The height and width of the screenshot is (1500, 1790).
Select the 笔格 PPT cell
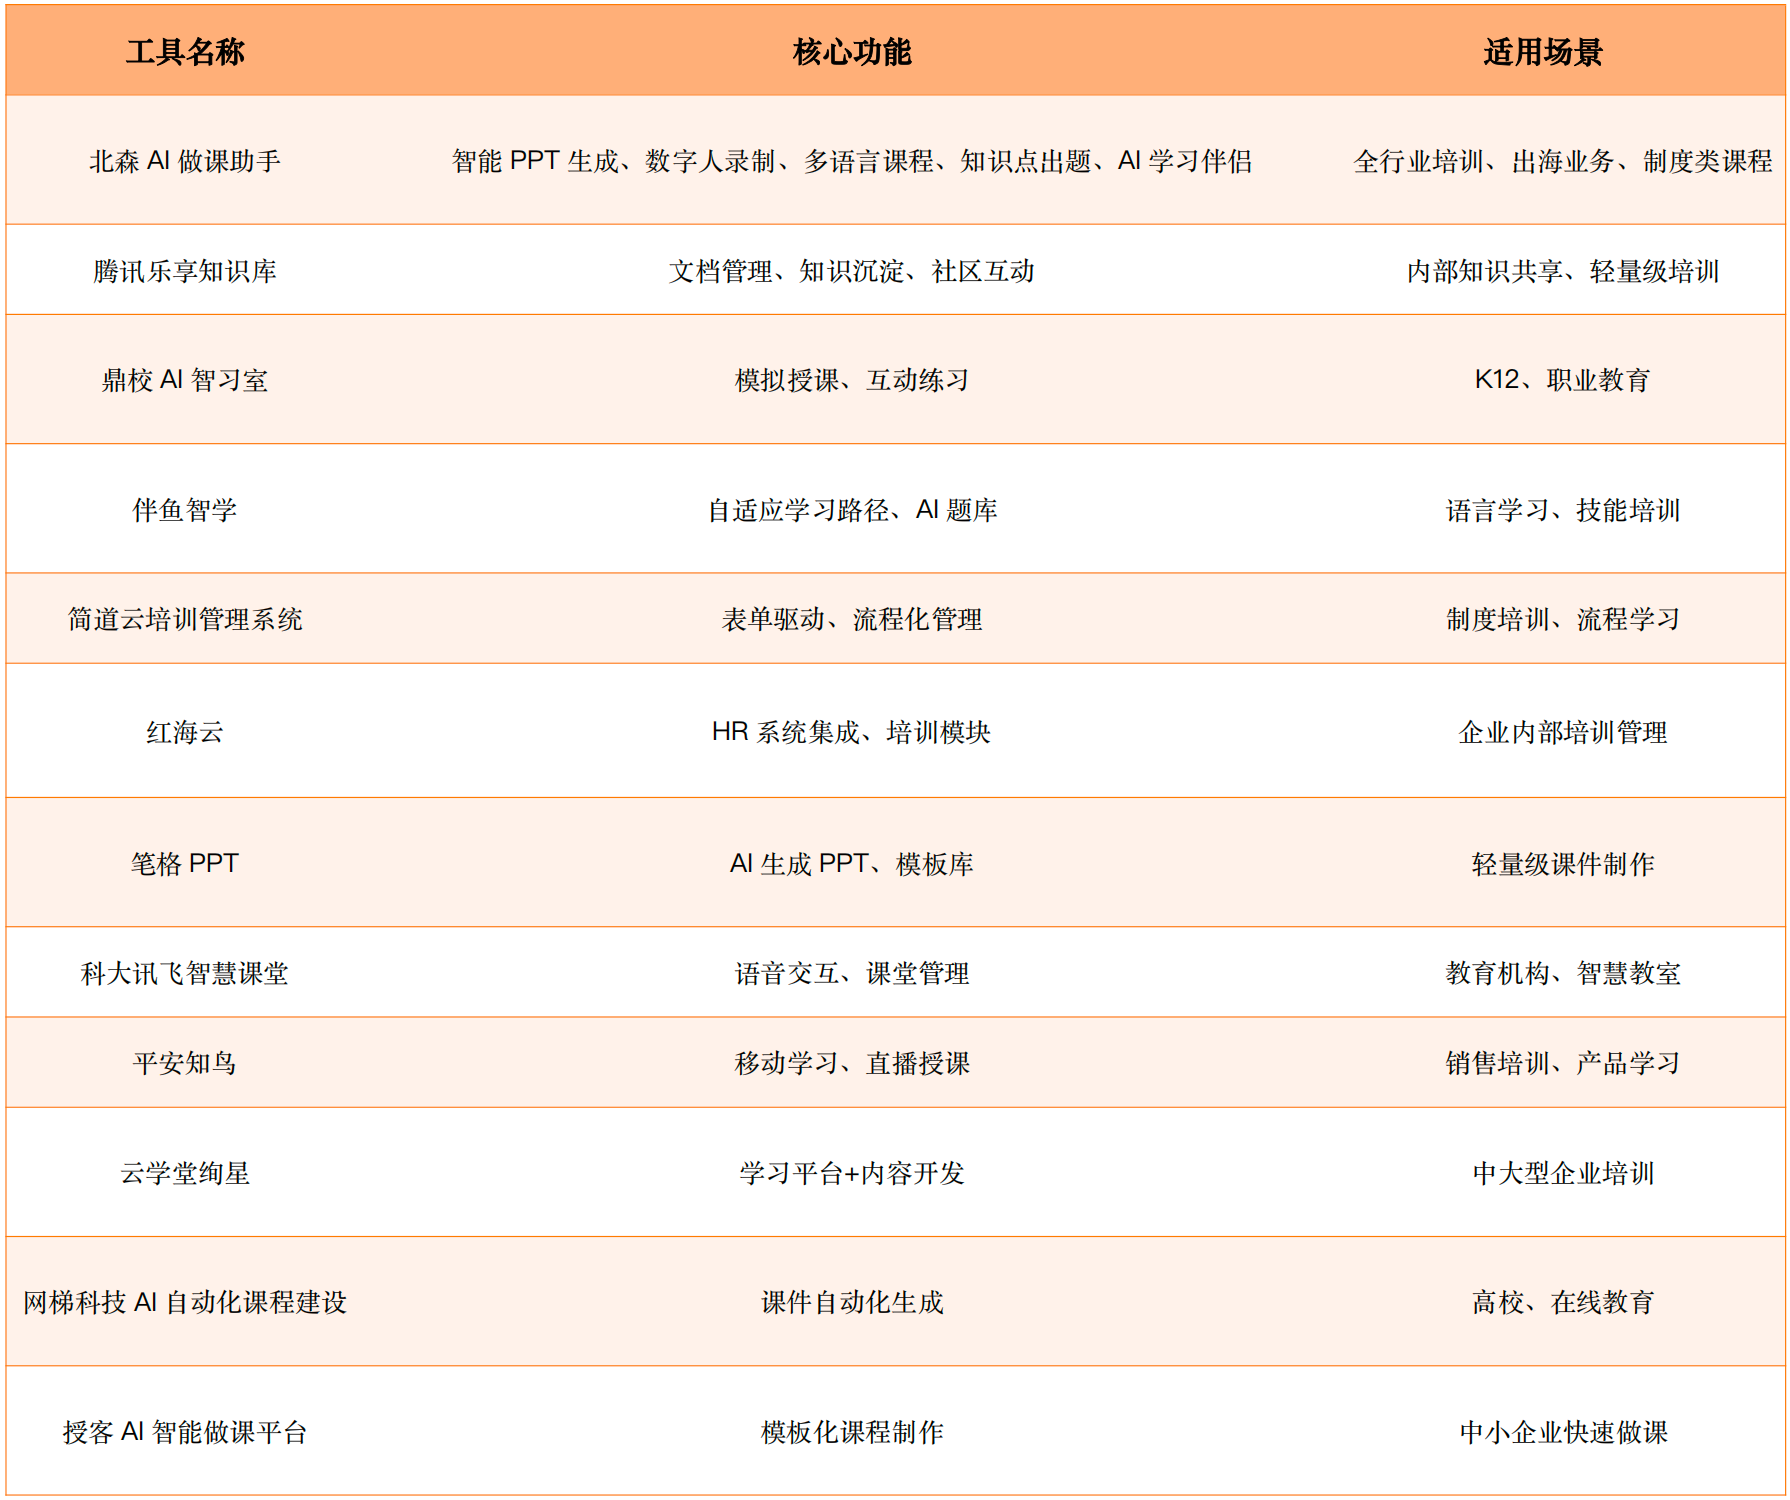pos(185,863)
